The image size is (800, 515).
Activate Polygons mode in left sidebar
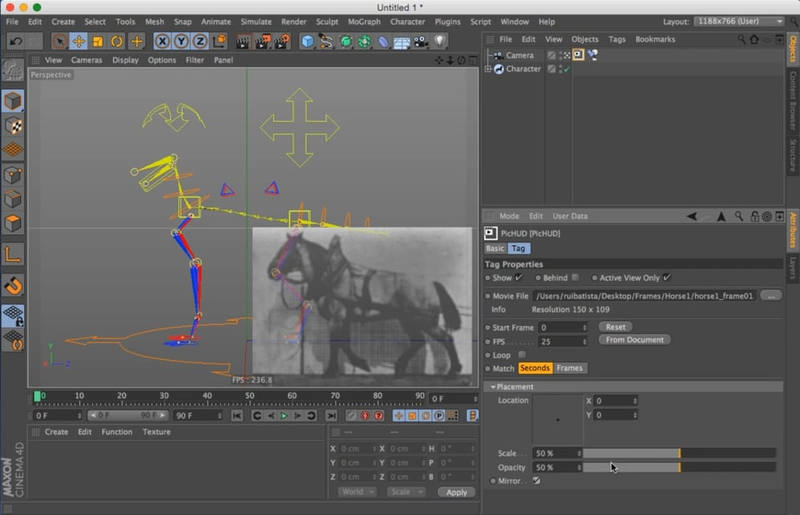(x=13, y=223)
